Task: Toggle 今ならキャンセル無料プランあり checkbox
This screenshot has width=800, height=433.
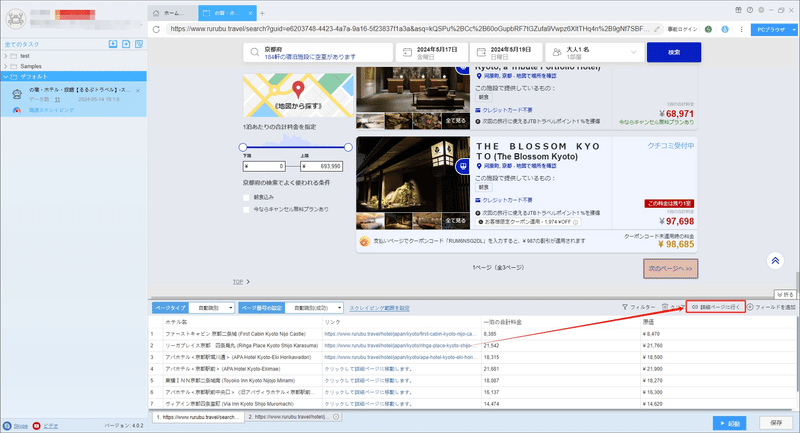Action: coord(246,209)
